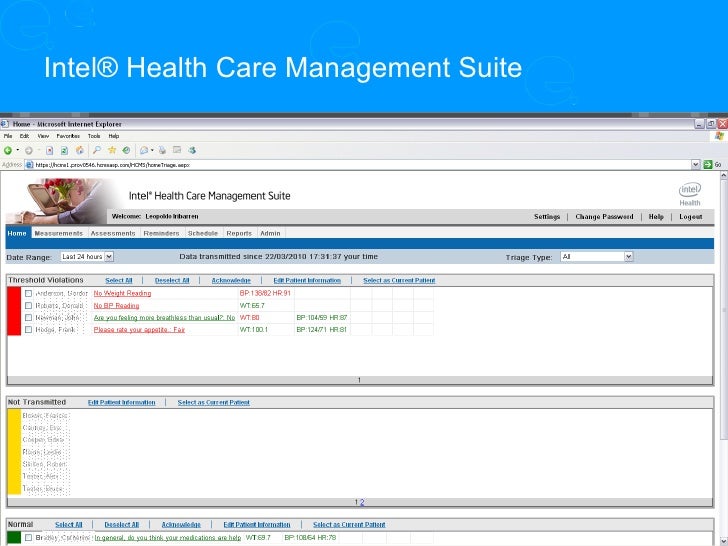Switch to the Assessments tab
This screenshot has height=546, width=728.
pyautogui.click(x=113, y=233)
